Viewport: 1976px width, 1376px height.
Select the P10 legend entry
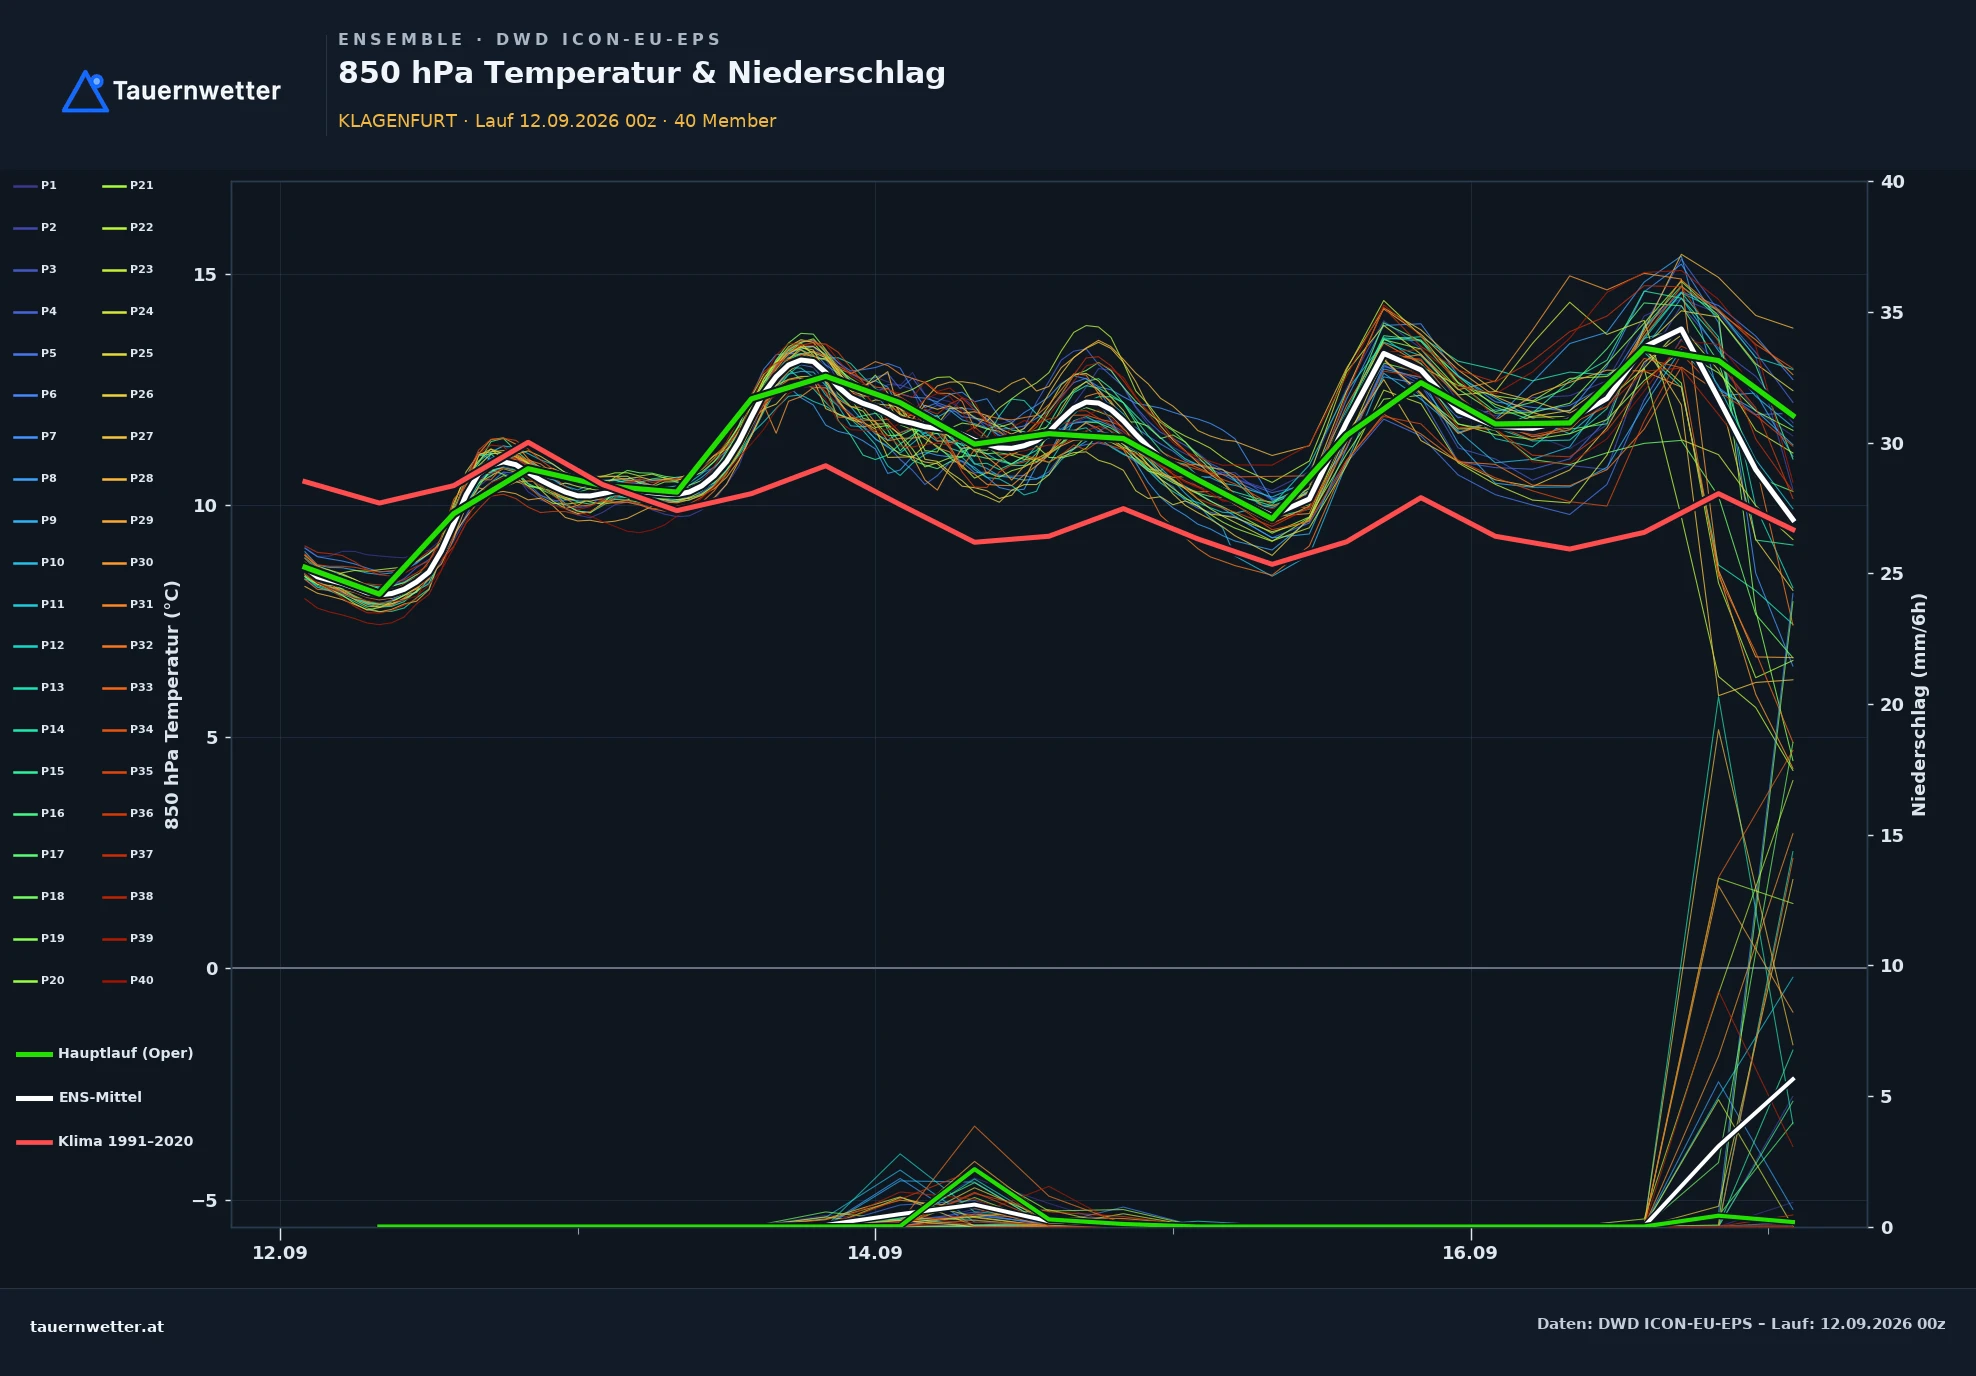[x=39, y=563]
